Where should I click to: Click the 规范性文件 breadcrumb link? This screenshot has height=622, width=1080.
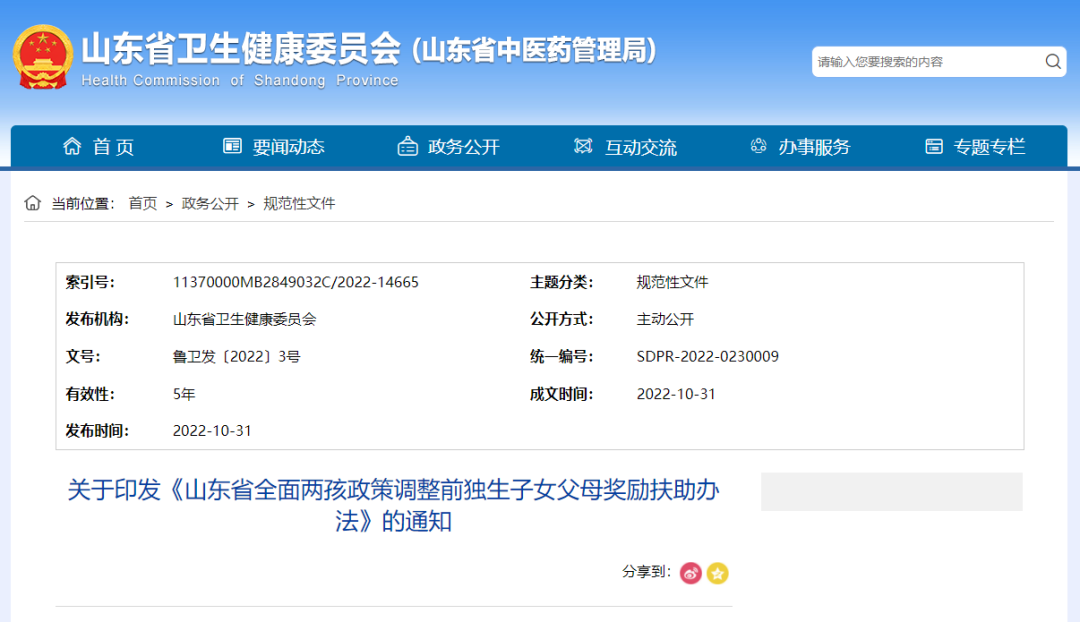coord(299,203)
